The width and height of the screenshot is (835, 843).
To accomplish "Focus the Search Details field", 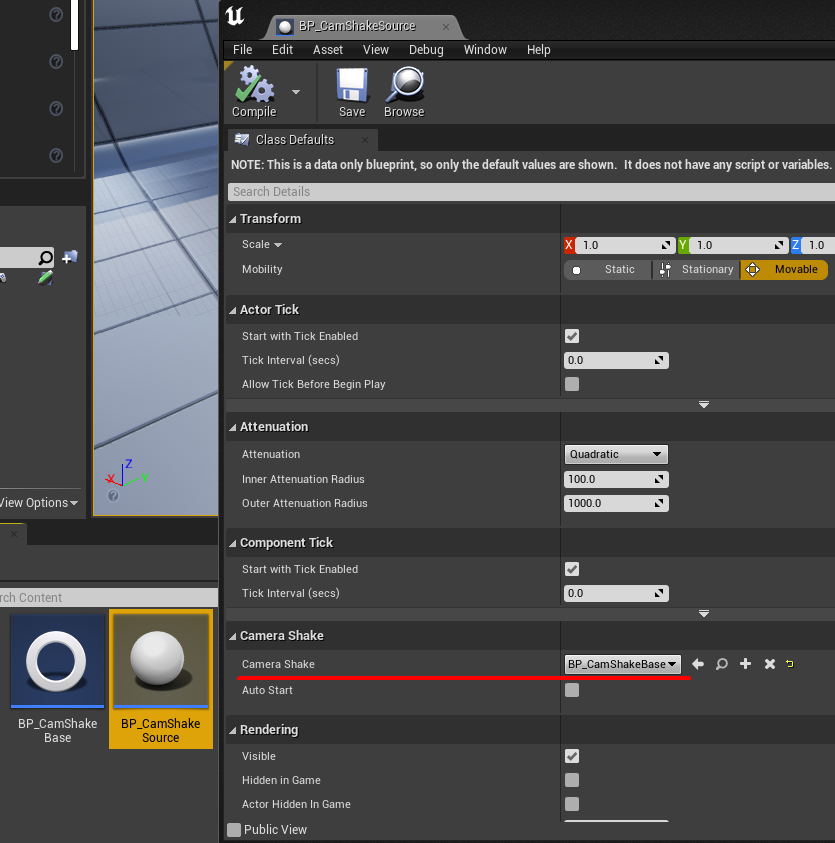I will (531, 192).
